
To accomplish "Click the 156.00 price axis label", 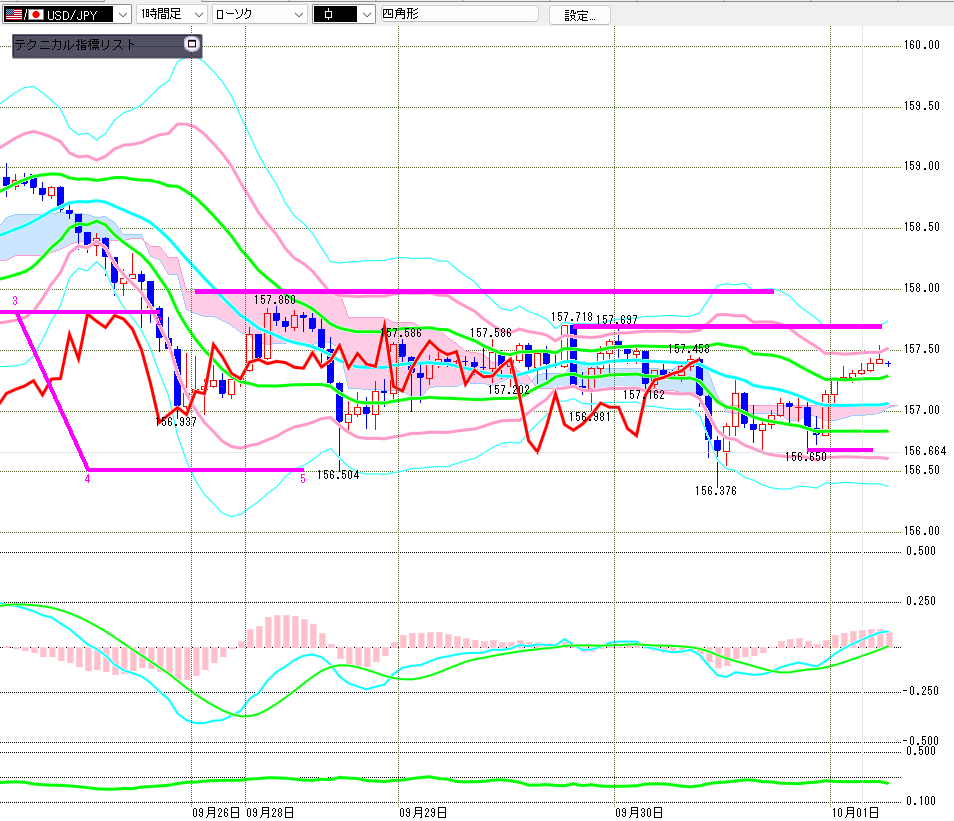I will 922,531.
